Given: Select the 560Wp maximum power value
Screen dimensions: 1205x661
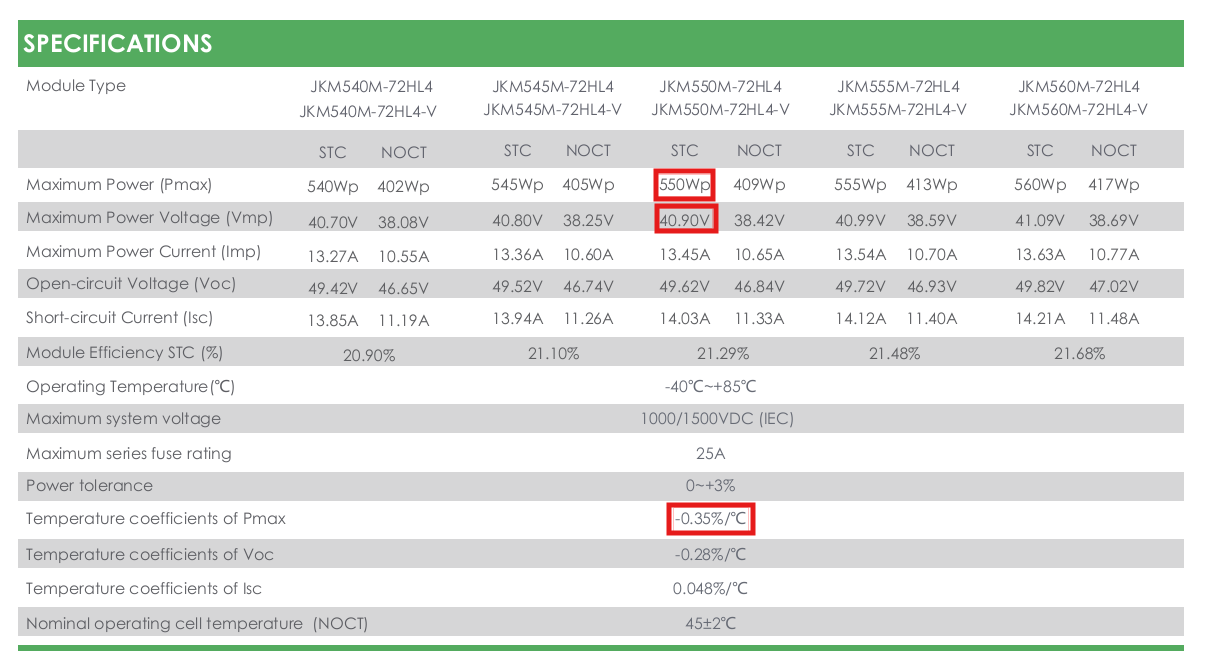Looking at the screenshot, I should tap(1040, 185).
